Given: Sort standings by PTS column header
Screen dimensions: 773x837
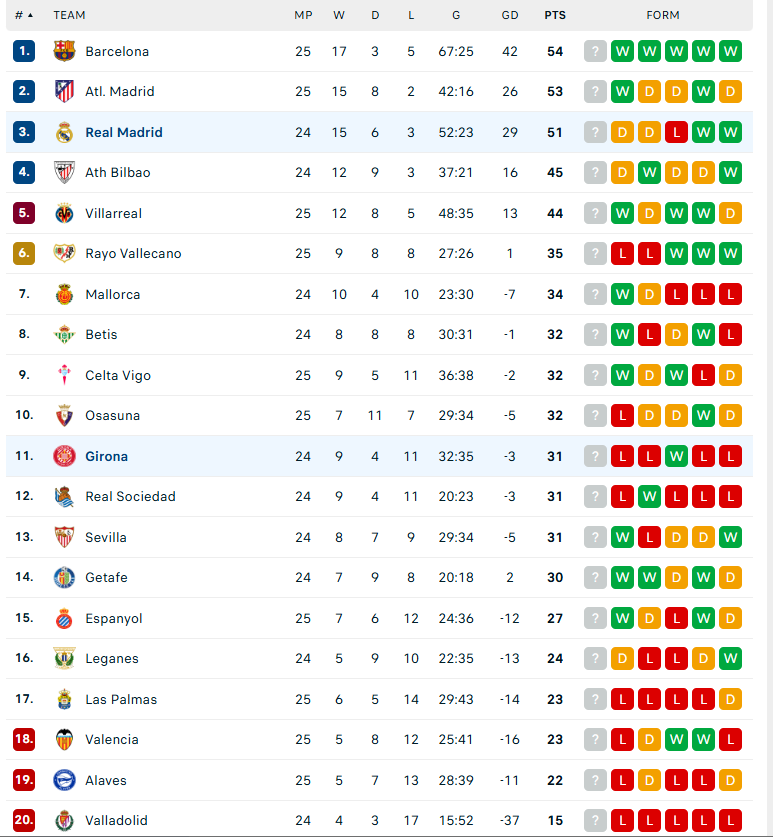Looking at the screenshot, I should coord(555,15).
